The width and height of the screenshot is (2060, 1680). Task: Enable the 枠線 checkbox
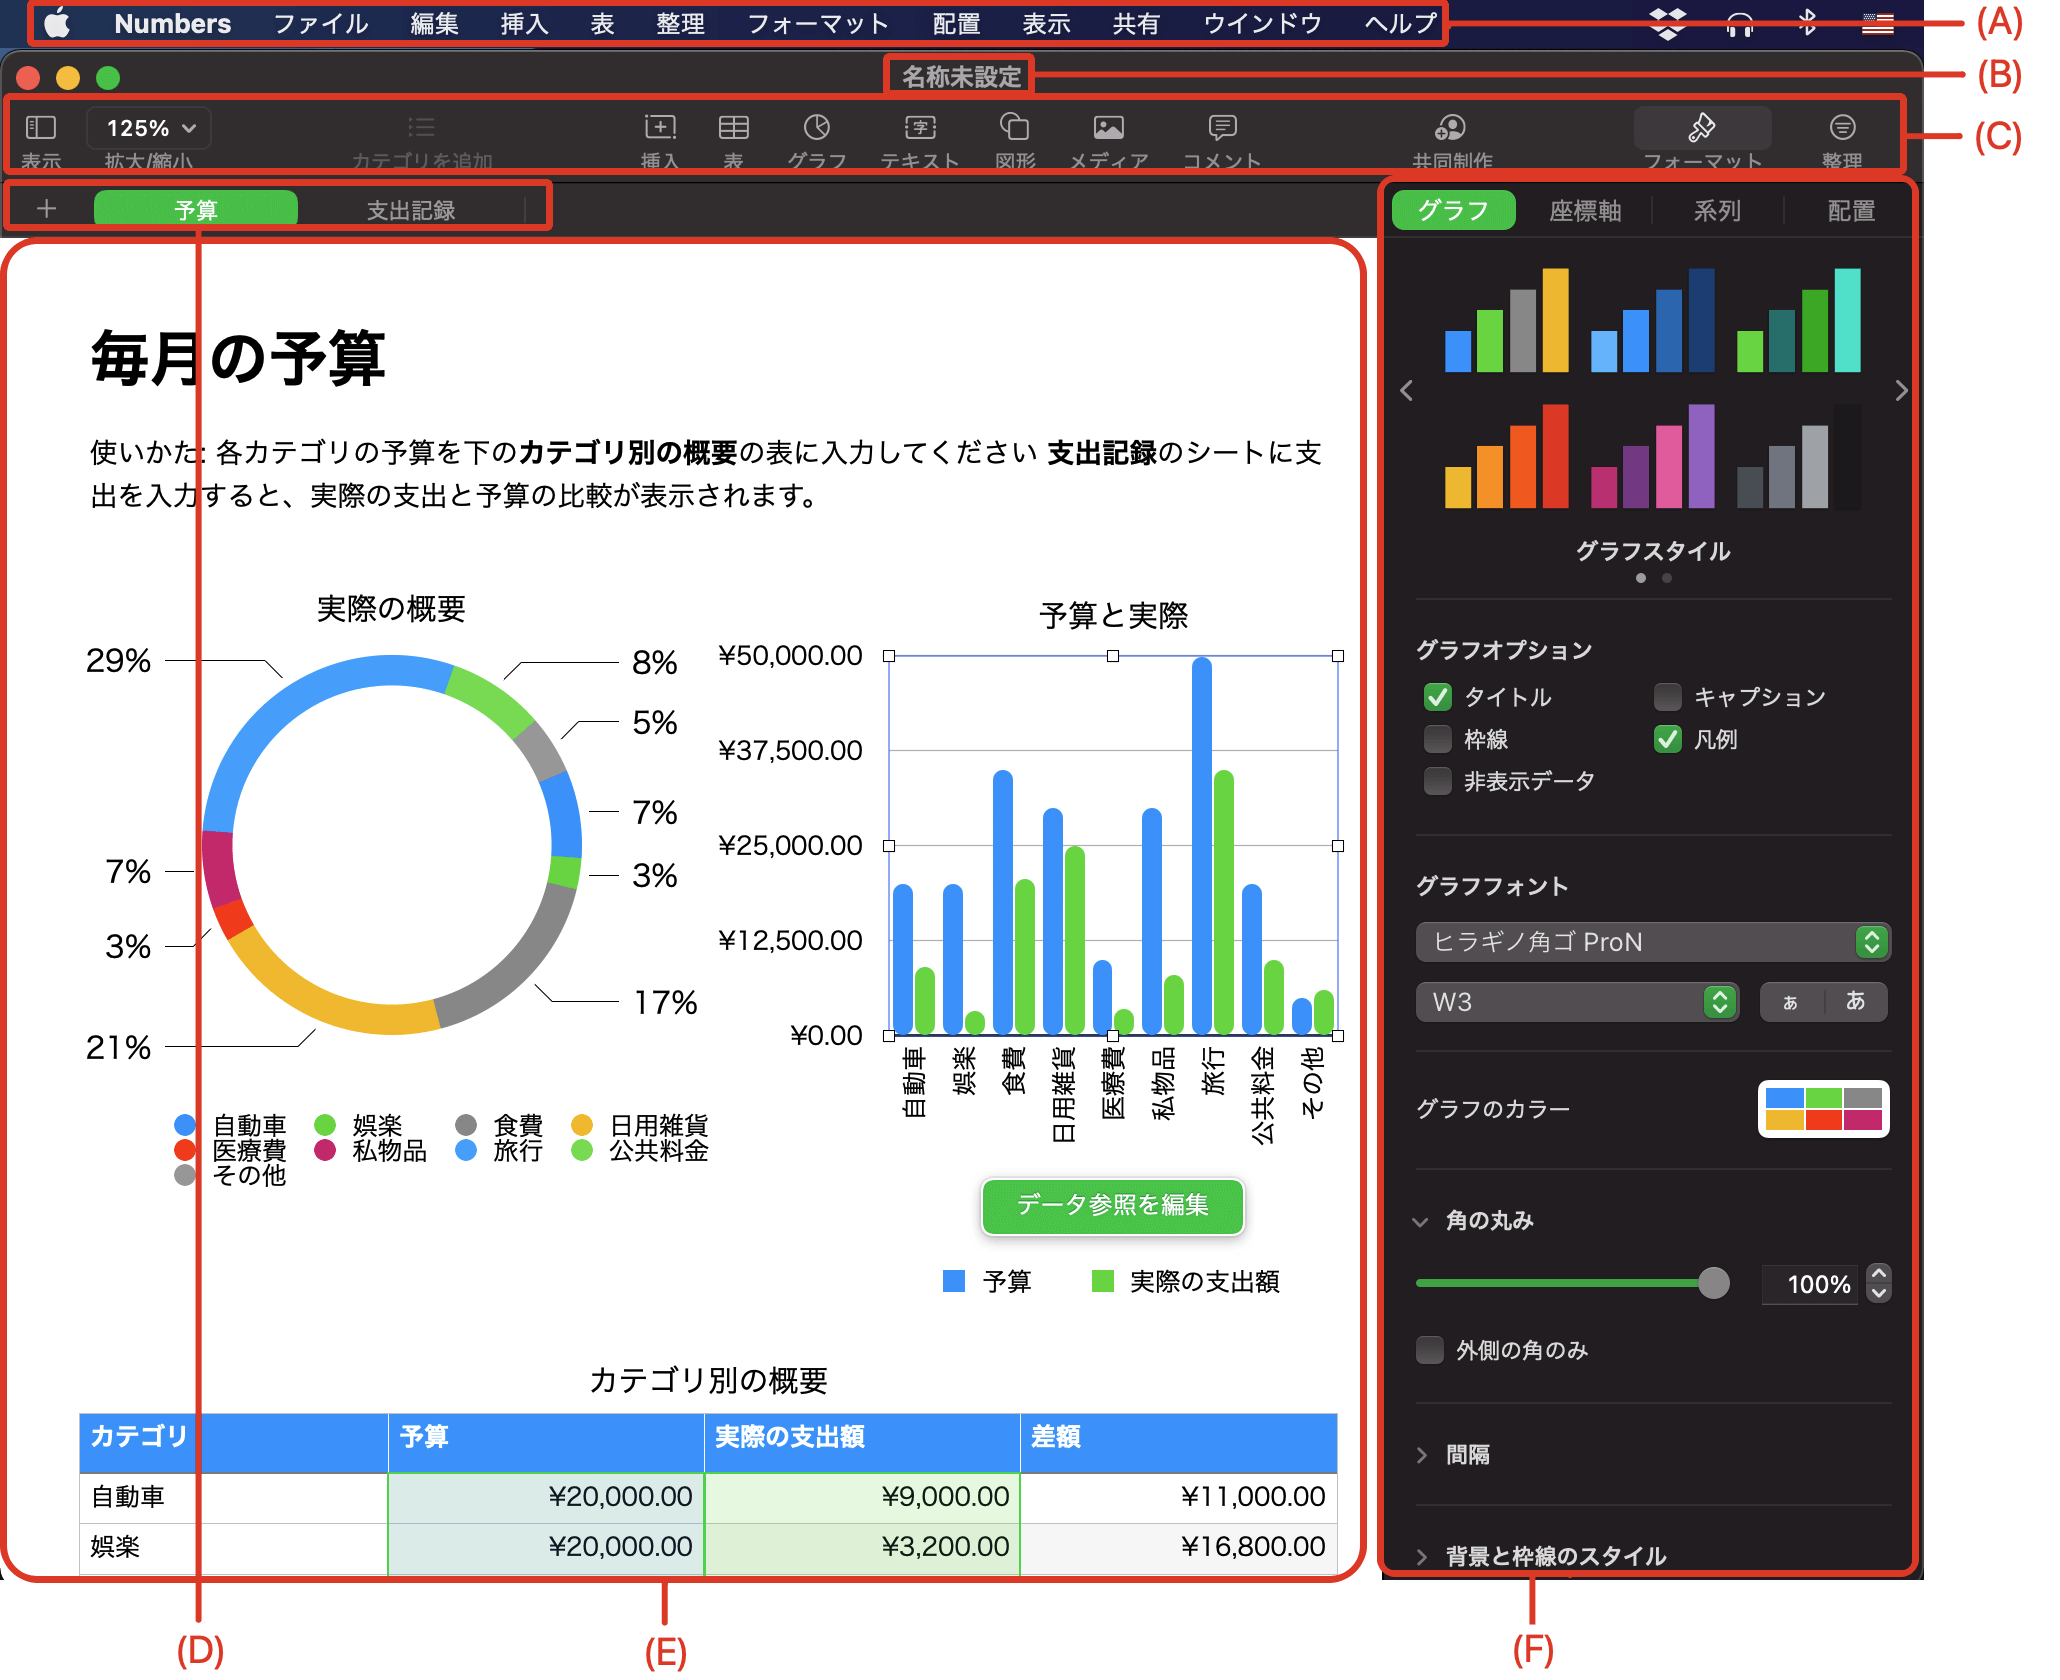[x=1437, y=739]
